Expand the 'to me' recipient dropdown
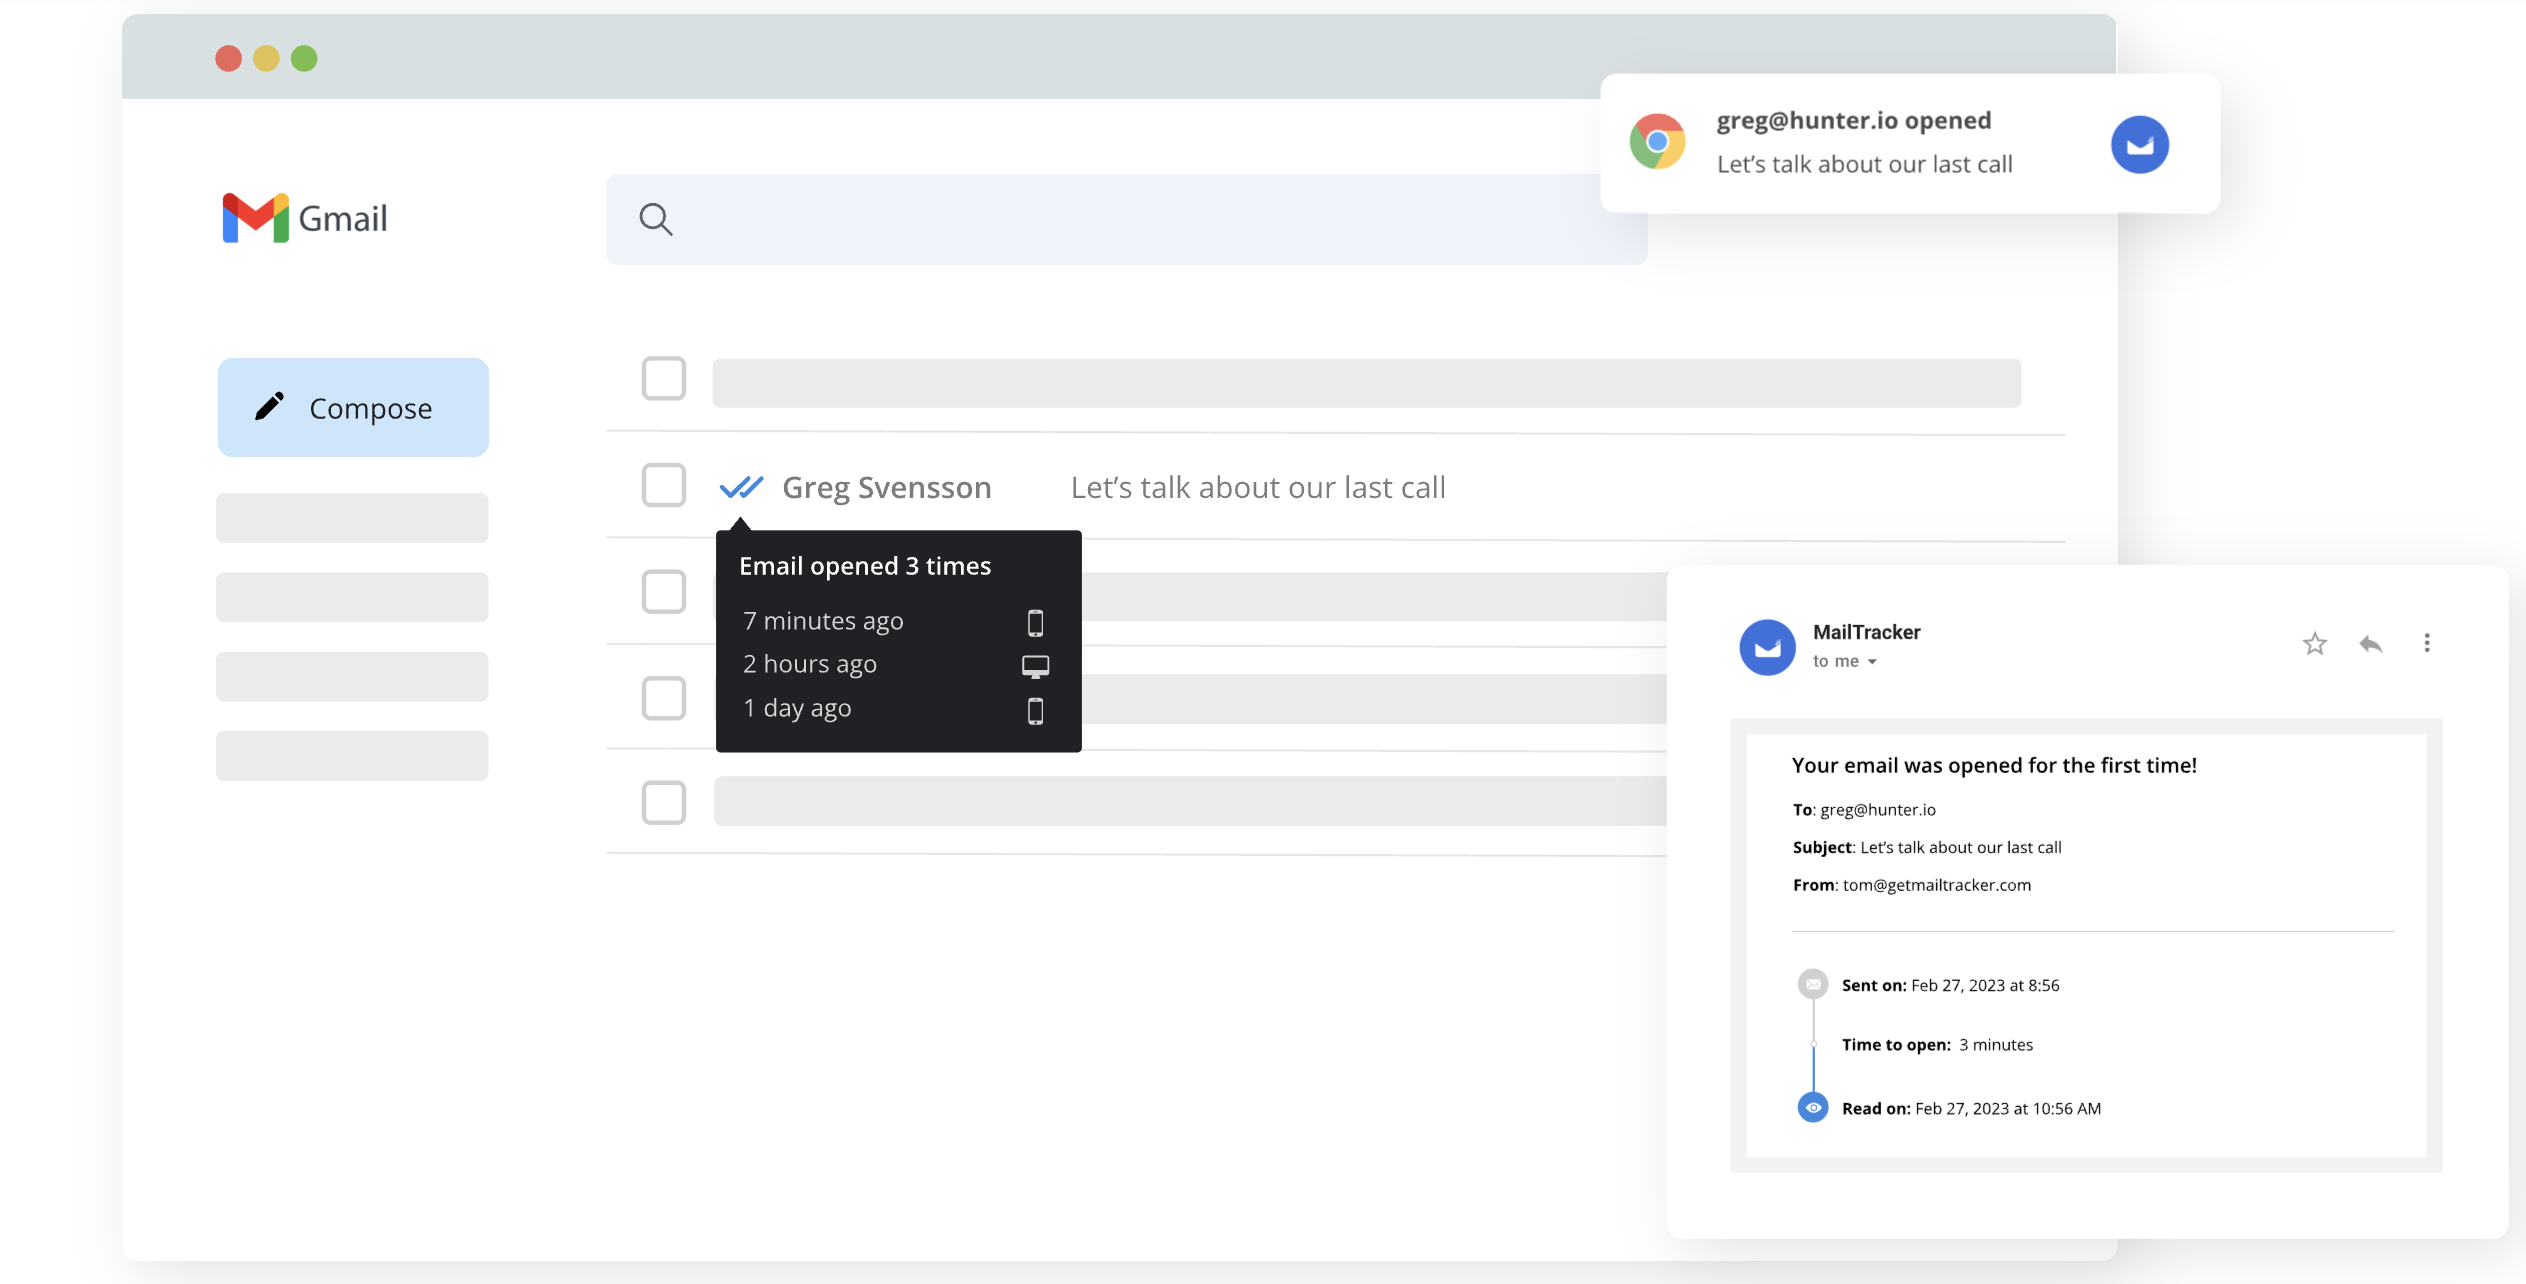The image size is (2526, 1284). tap(1871, 662)
